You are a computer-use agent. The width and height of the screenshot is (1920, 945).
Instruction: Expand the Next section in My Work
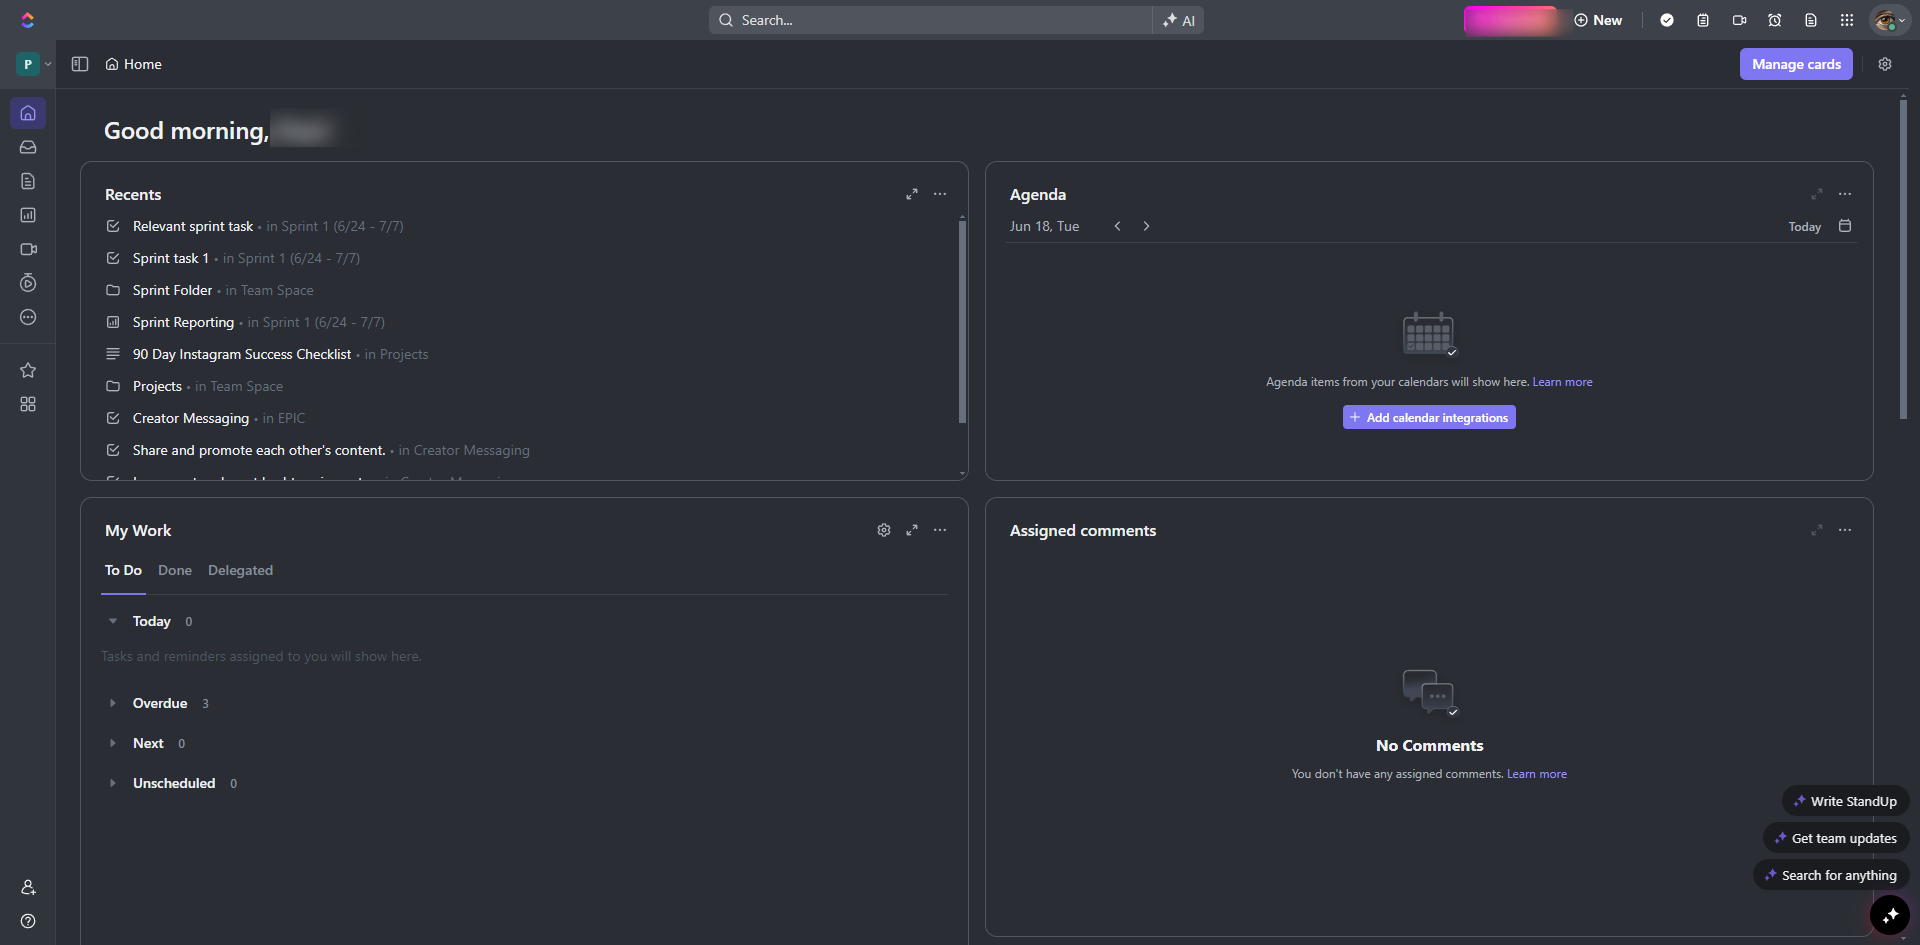[113, 743]
